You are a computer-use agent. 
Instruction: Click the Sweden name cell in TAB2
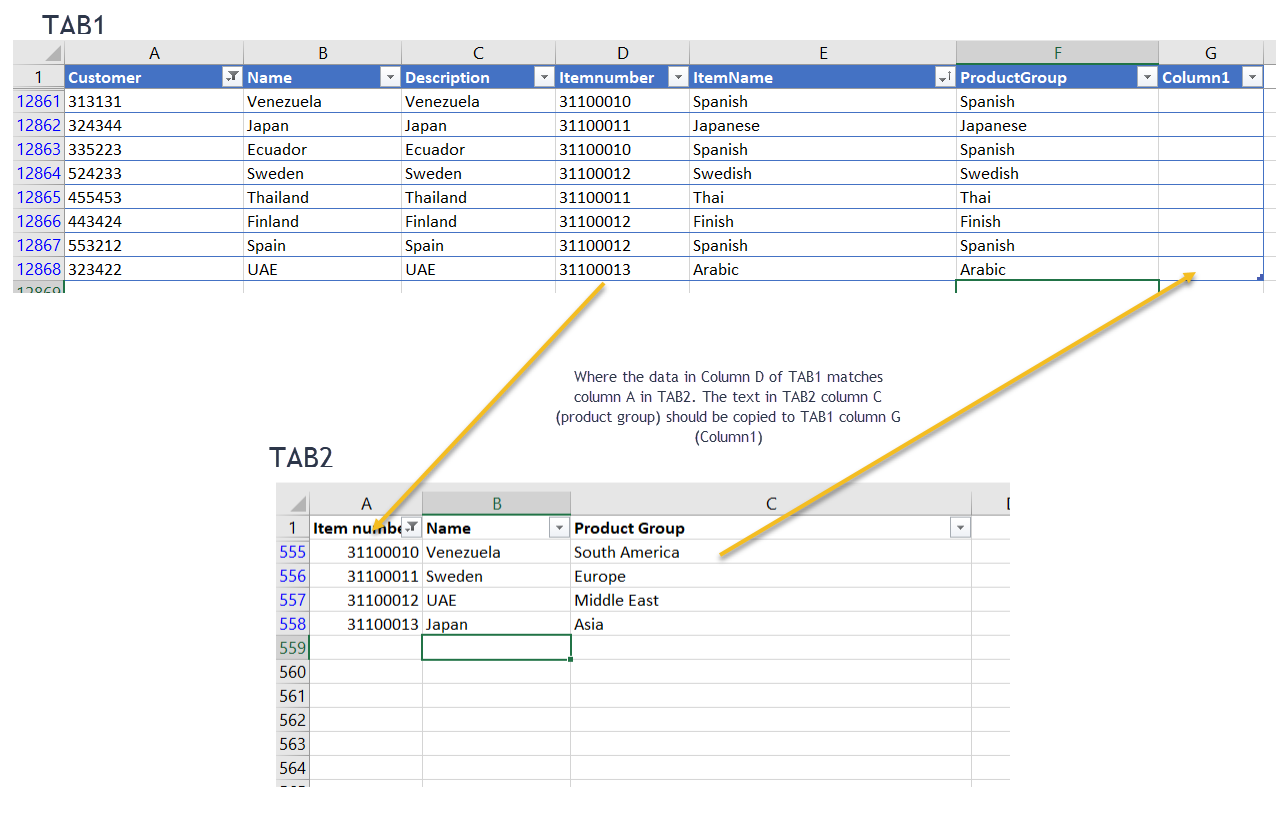(x=496, y=576)
